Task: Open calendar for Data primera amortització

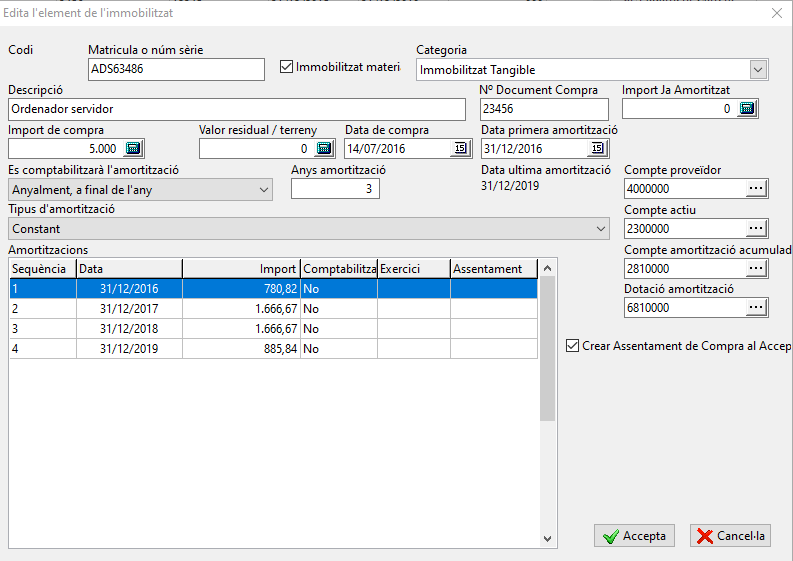Action: click(x=598, y=149)
